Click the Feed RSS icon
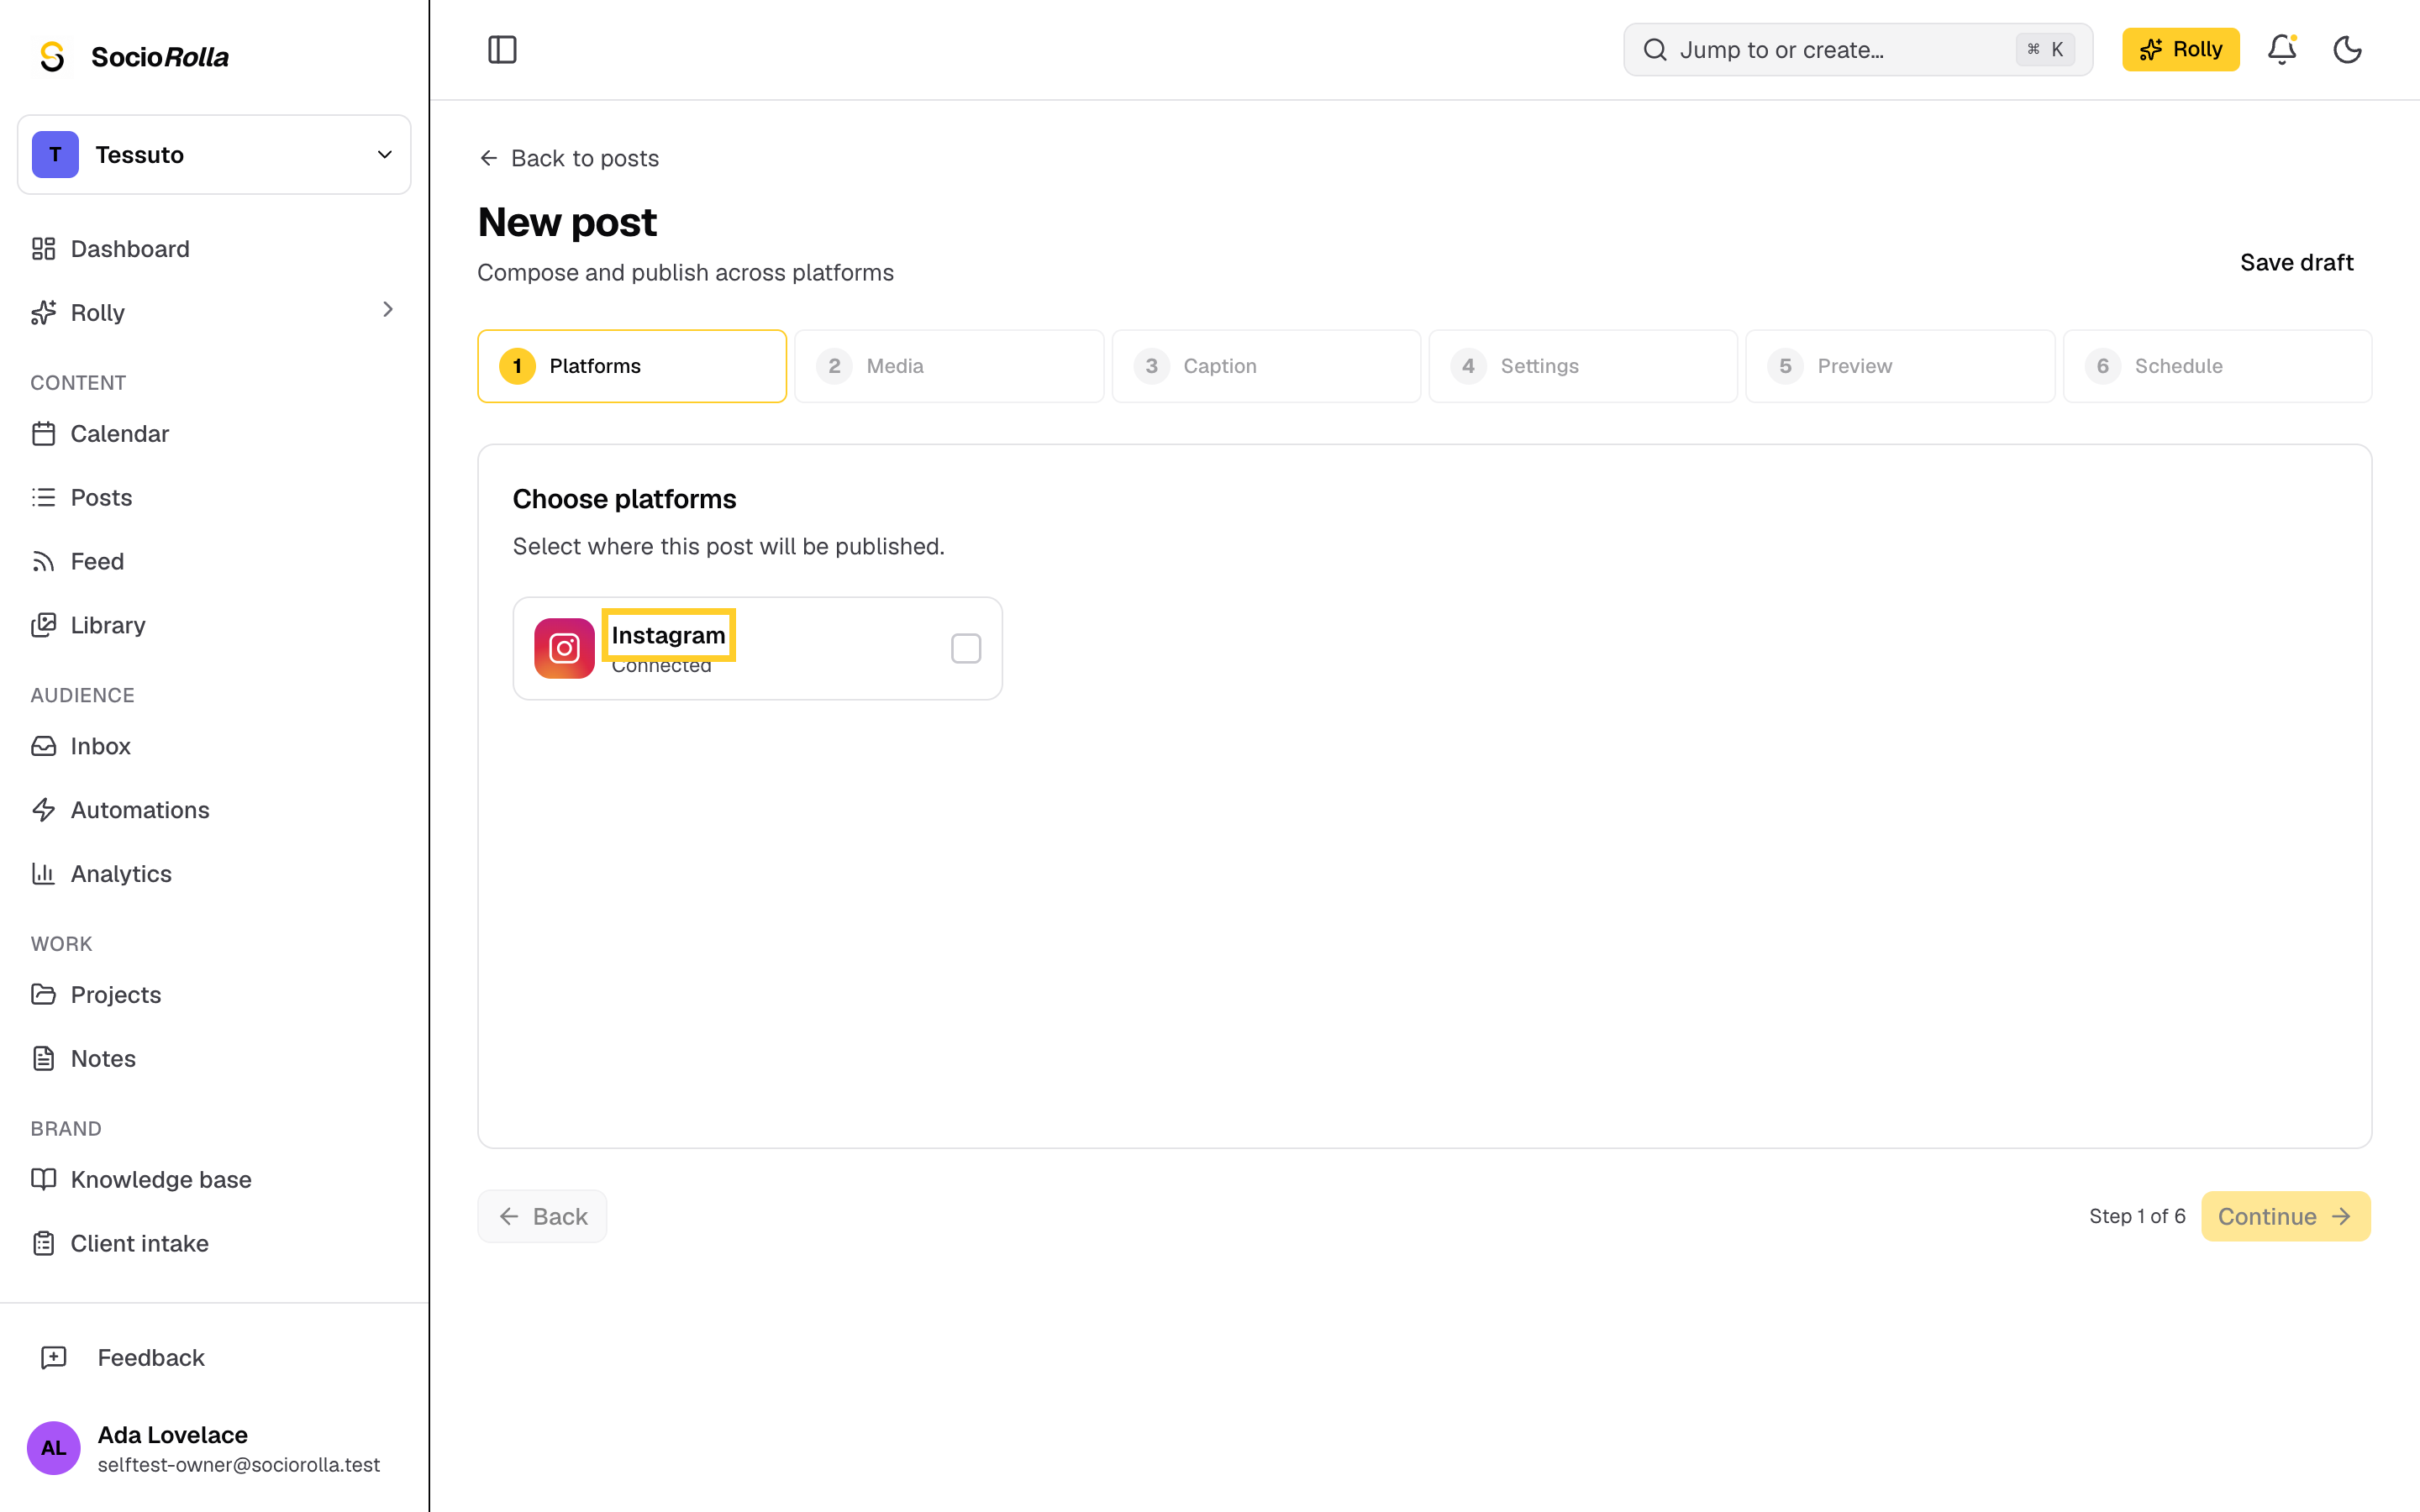The height and width of the screenshot is (1512, 2420). pos(44,561)
